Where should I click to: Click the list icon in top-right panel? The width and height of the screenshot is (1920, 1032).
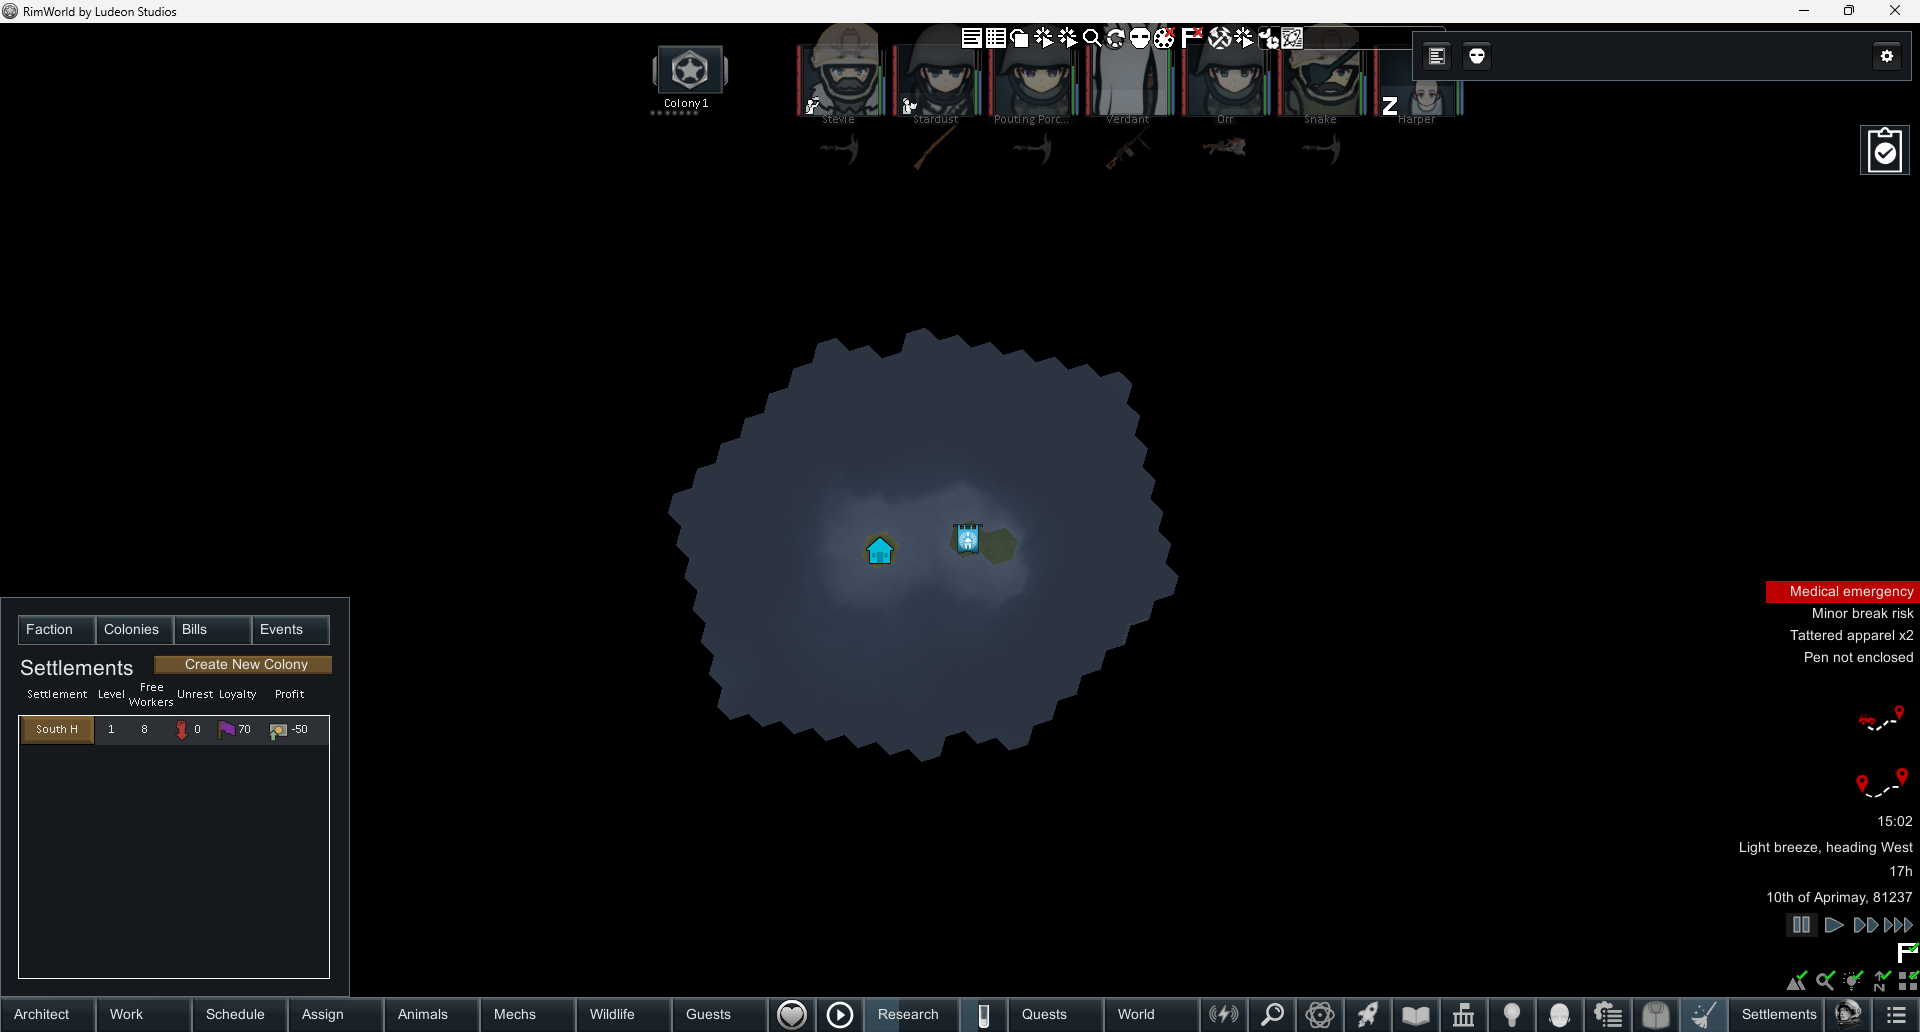click(x=1437, y=56)
